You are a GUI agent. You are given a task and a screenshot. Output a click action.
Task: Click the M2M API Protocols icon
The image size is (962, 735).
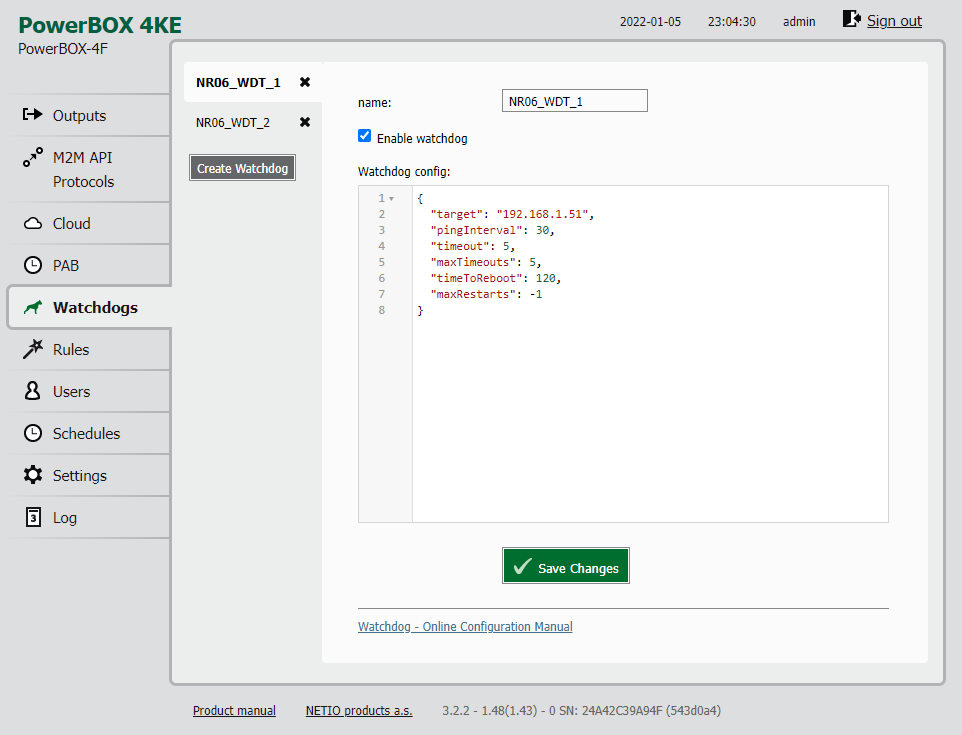[x=33, y=159]
